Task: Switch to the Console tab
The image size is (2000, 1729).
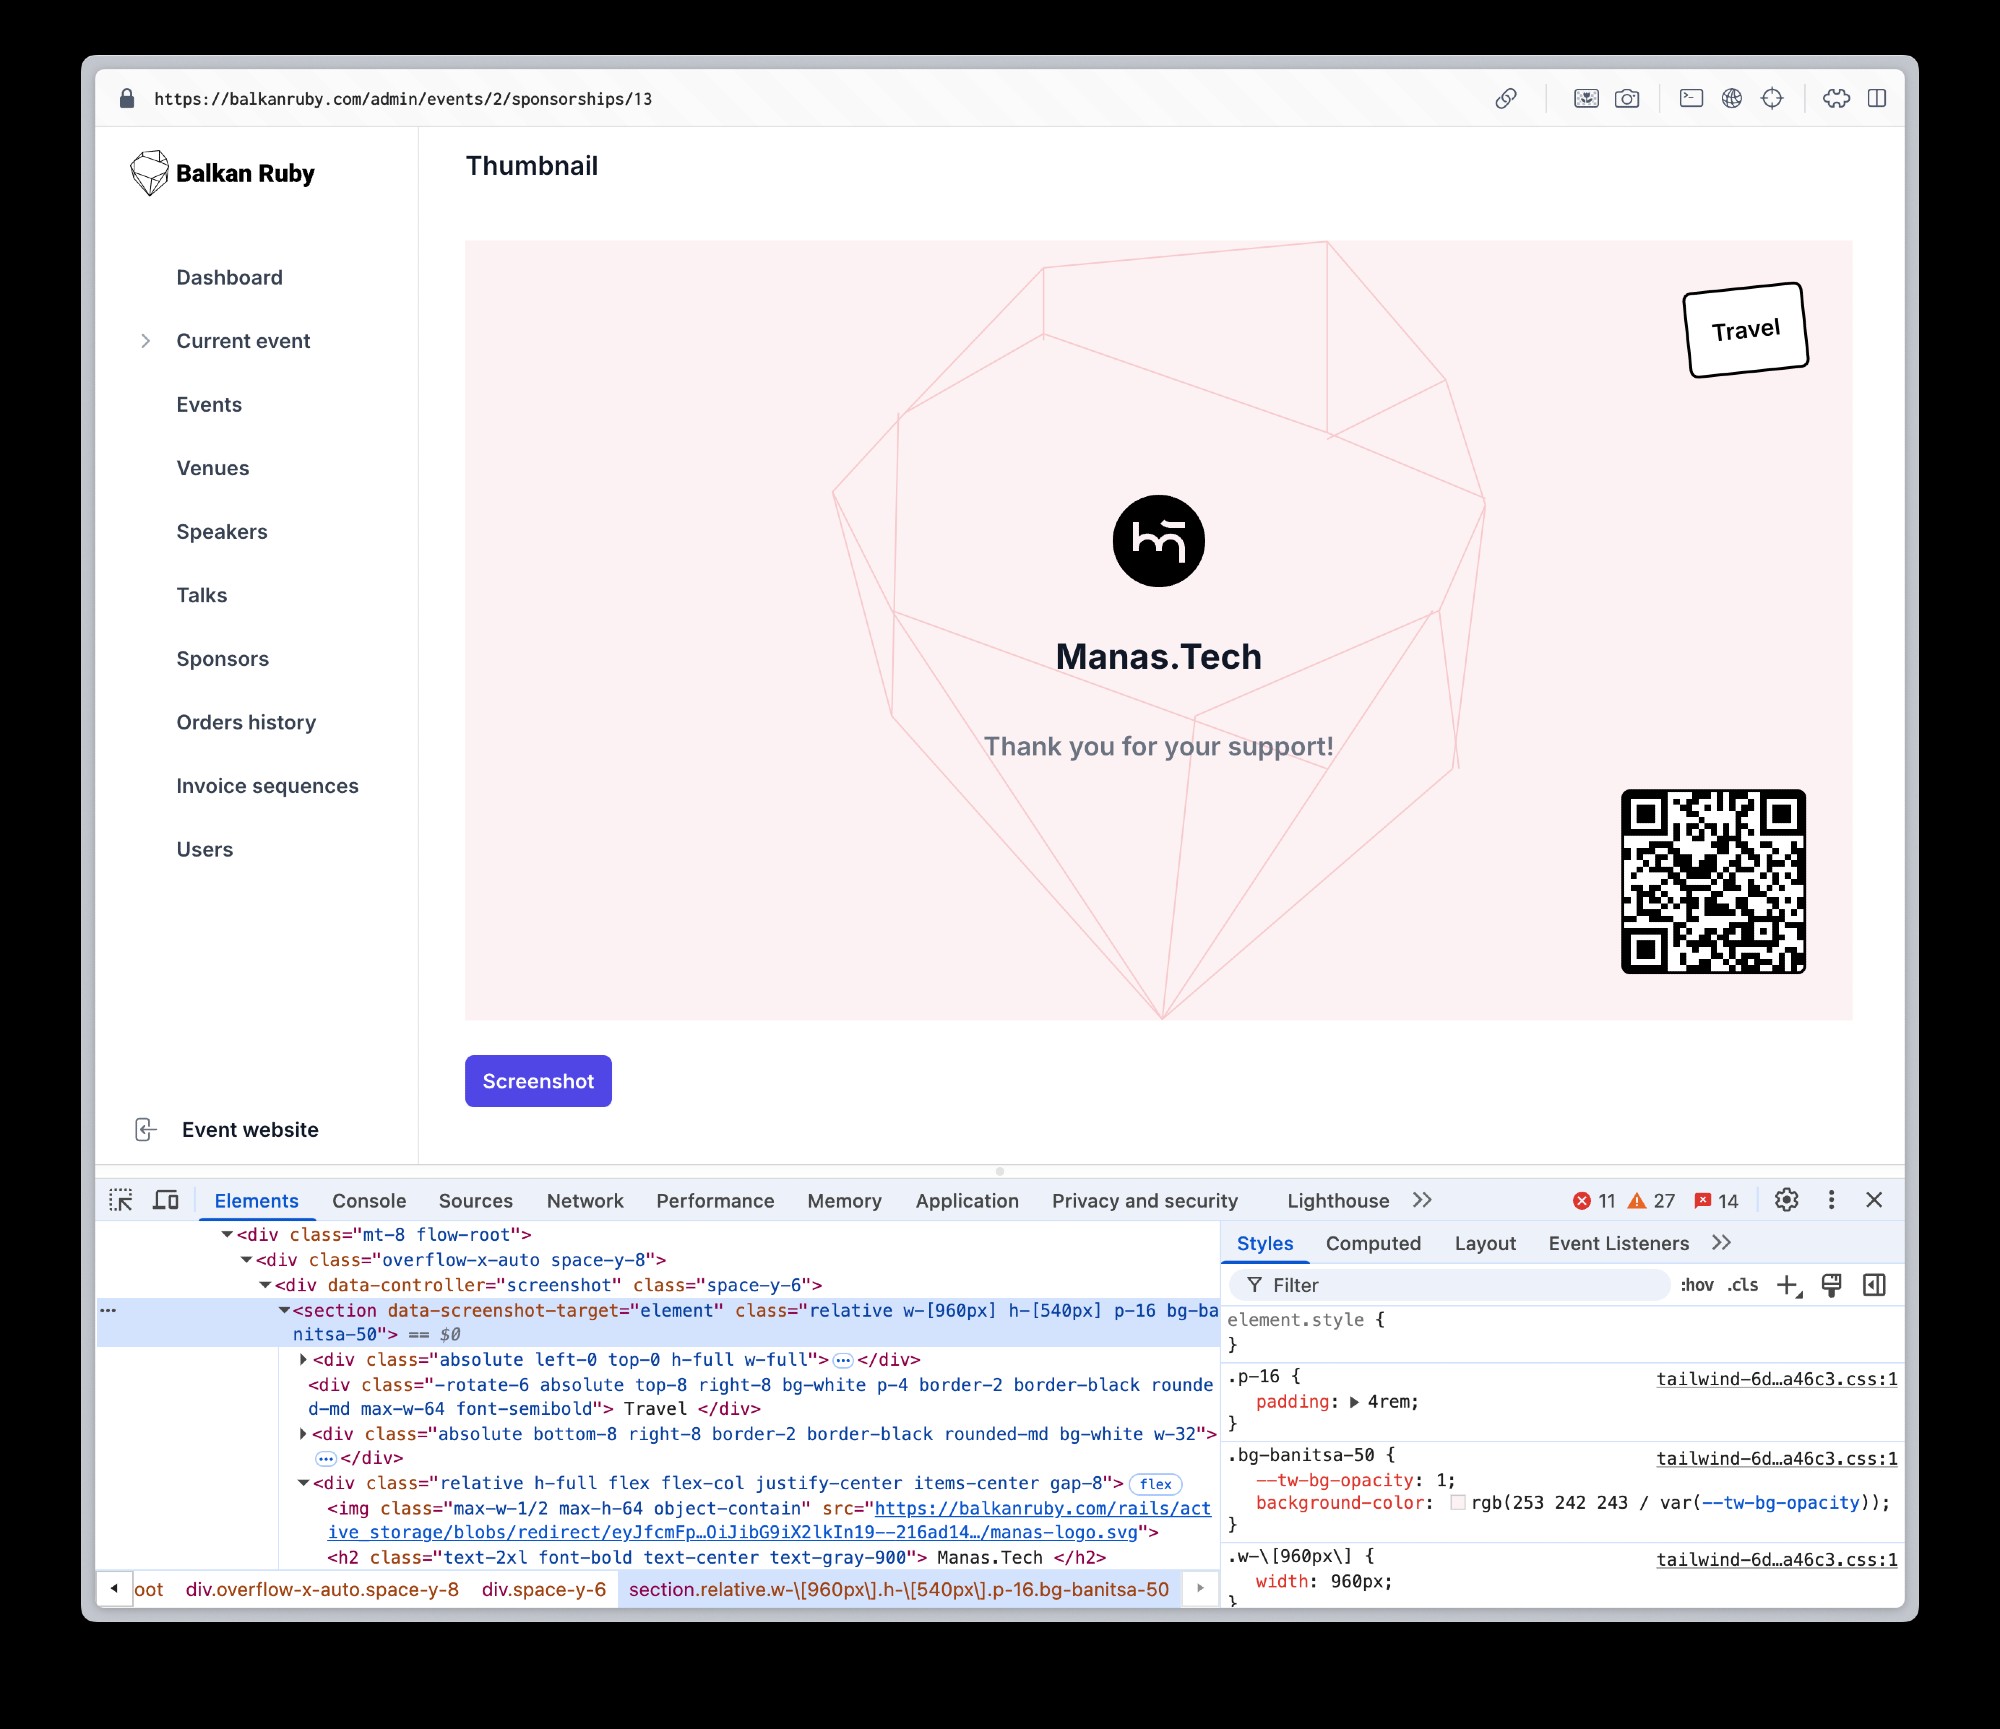Action: pyautogui.click(x=369, y=1201)
